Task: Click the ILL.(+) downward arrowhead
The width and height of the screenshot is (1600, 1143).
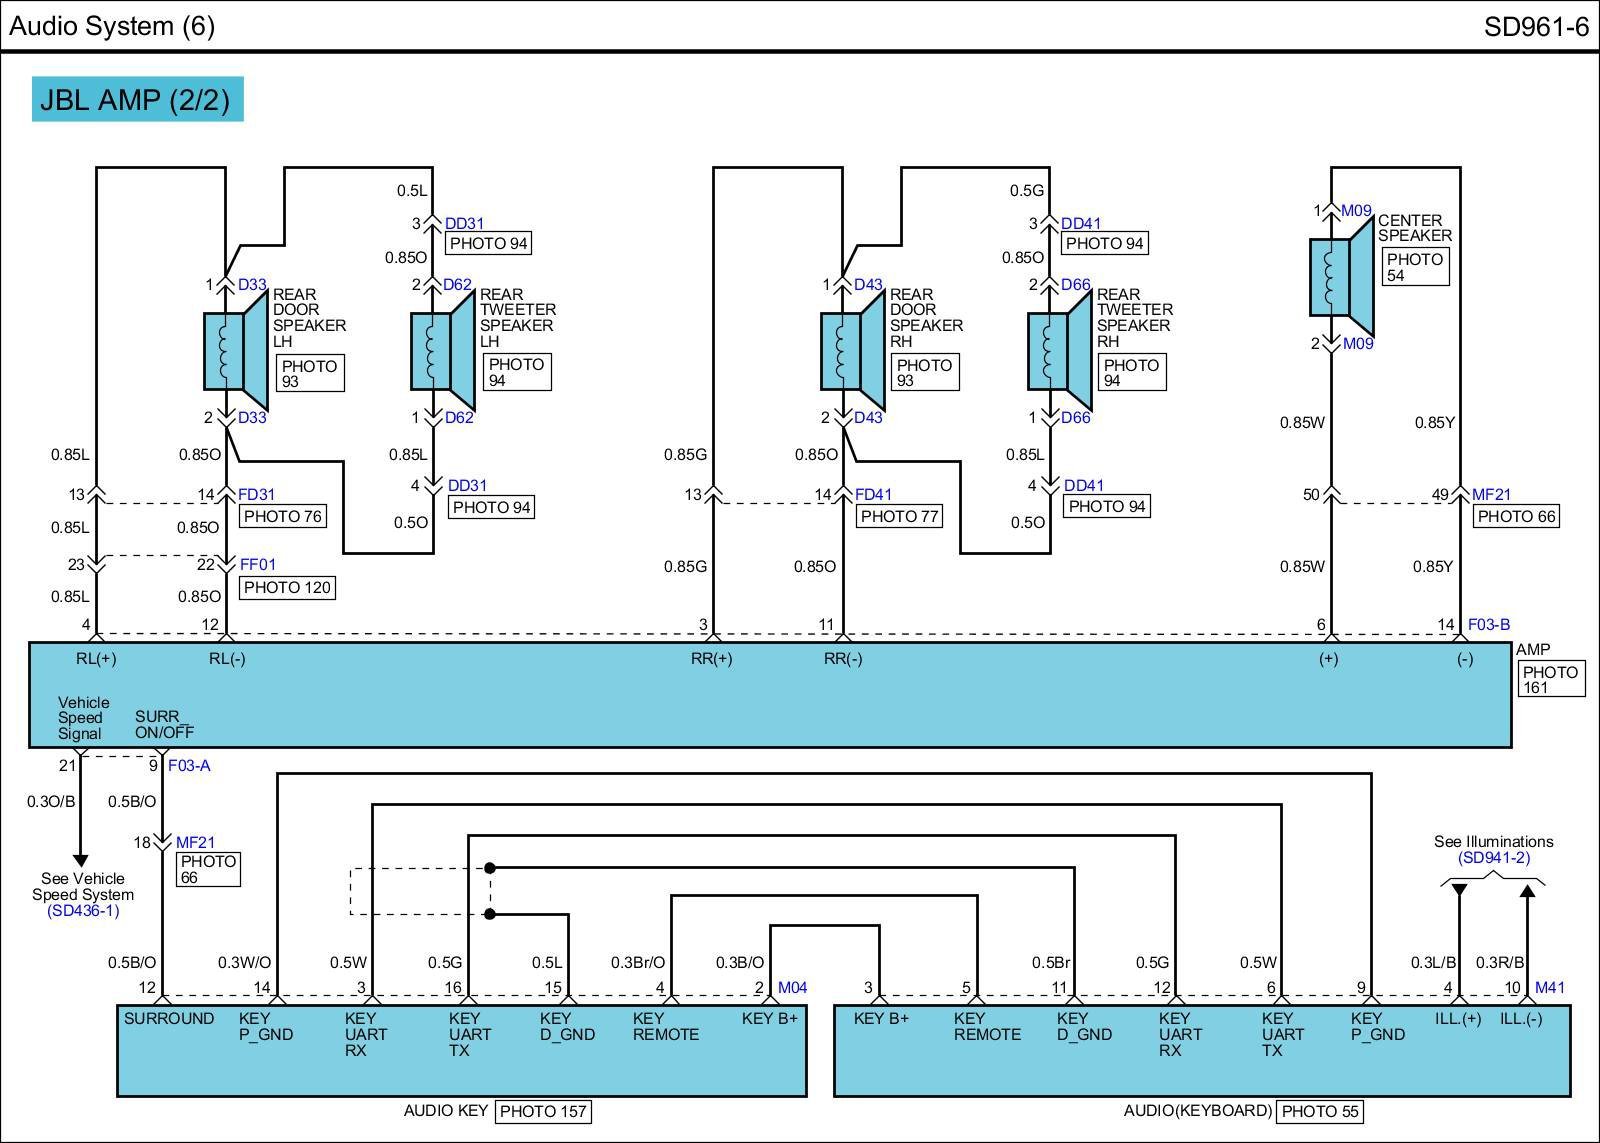Action: pyautogui.click(x=1459, y=890)
